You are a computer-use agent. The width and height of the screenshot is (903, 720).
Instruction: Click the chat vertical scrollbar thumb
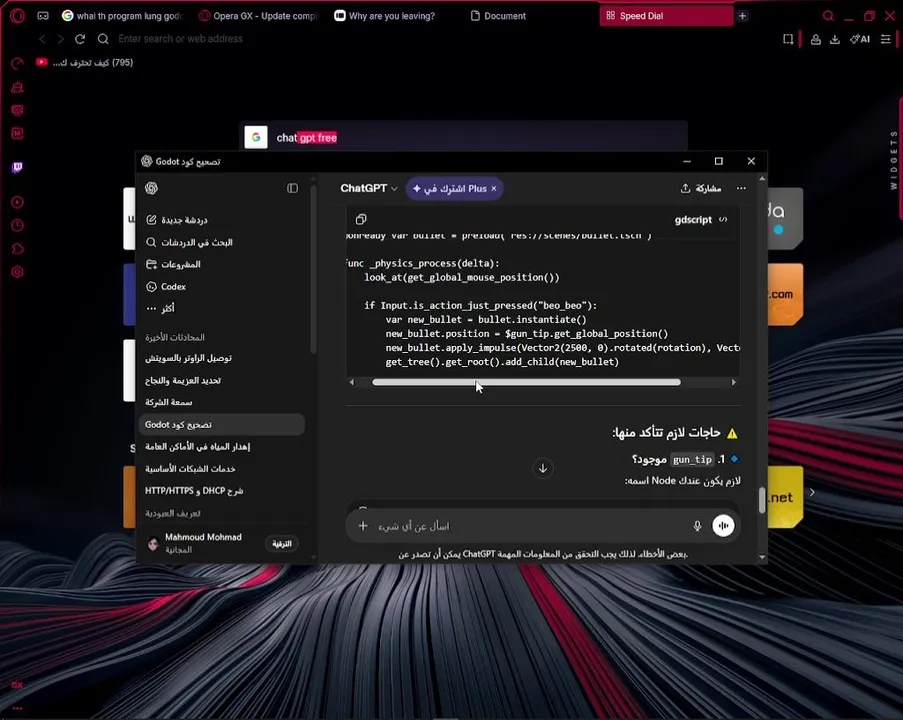click(x=762, y=499)
